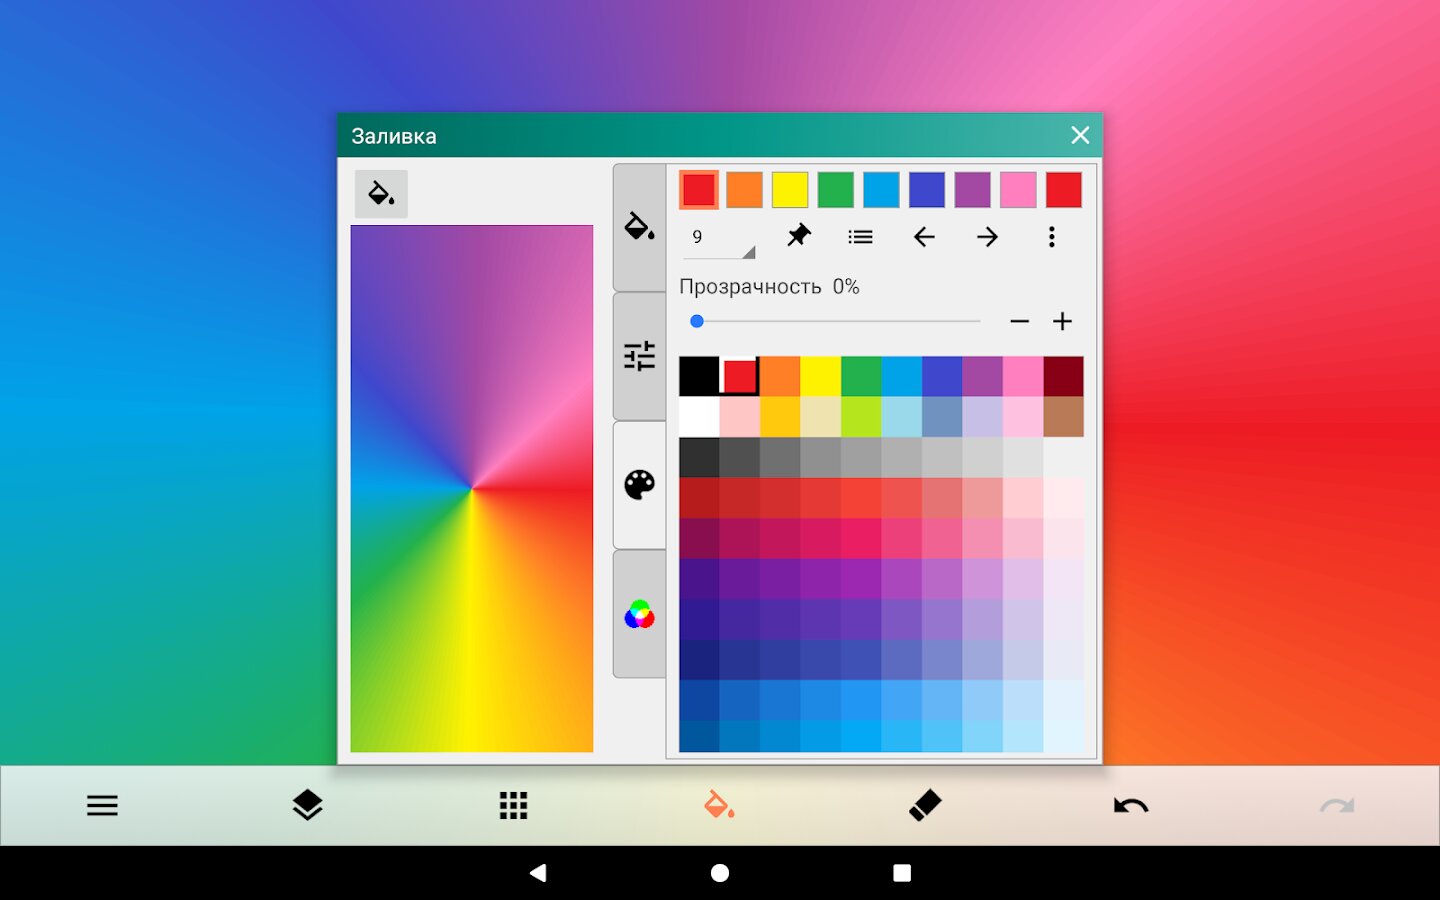Pick the brown palette cell
1440x900 pixels.
pyautogui.click(x=1064, y=417)
